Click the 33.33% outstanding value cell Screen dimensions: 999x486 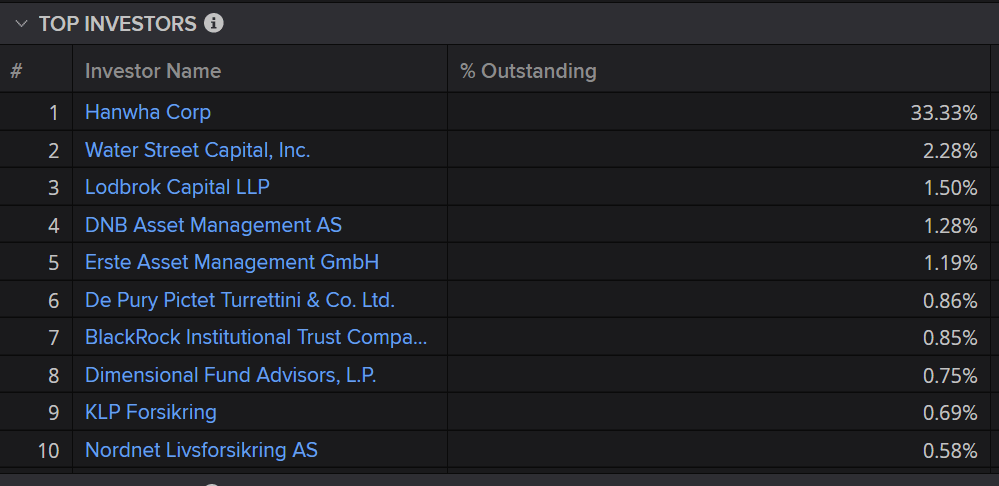point(943,112)
